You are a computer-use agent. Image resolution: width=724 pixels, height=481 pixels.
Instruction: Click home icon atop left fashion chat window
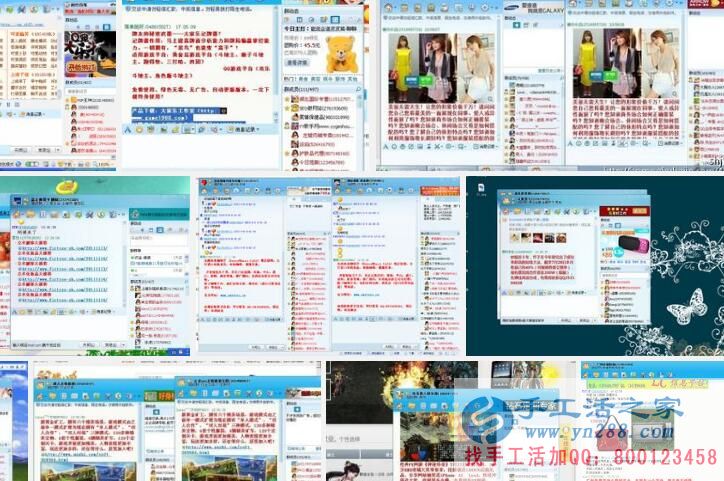coord(389,8)
